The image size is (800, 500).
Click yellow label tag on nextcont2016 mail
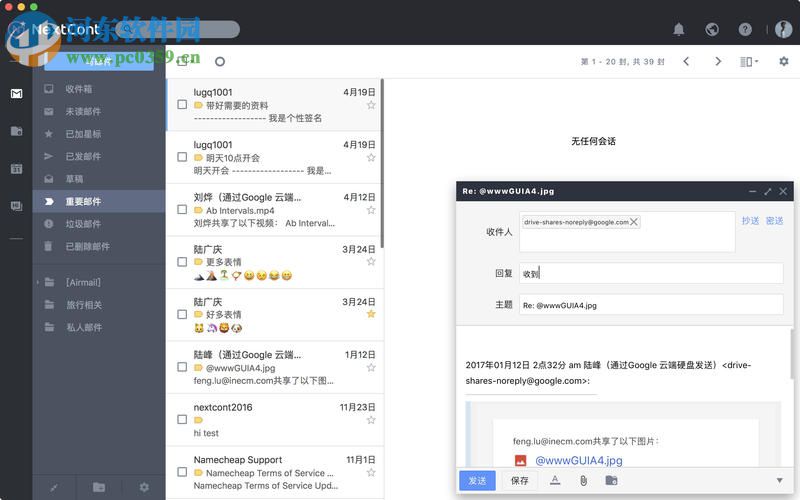point(198,420)
